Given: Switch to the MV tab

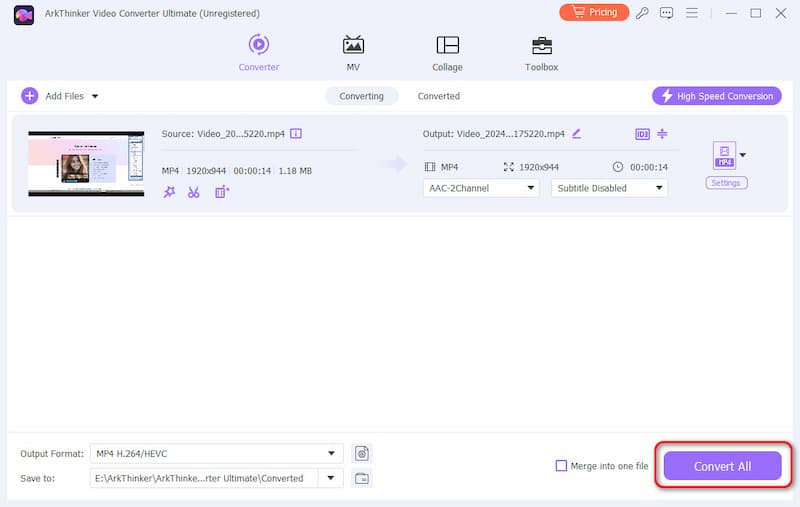Looking at the screenshot, I should pos(353,53).
